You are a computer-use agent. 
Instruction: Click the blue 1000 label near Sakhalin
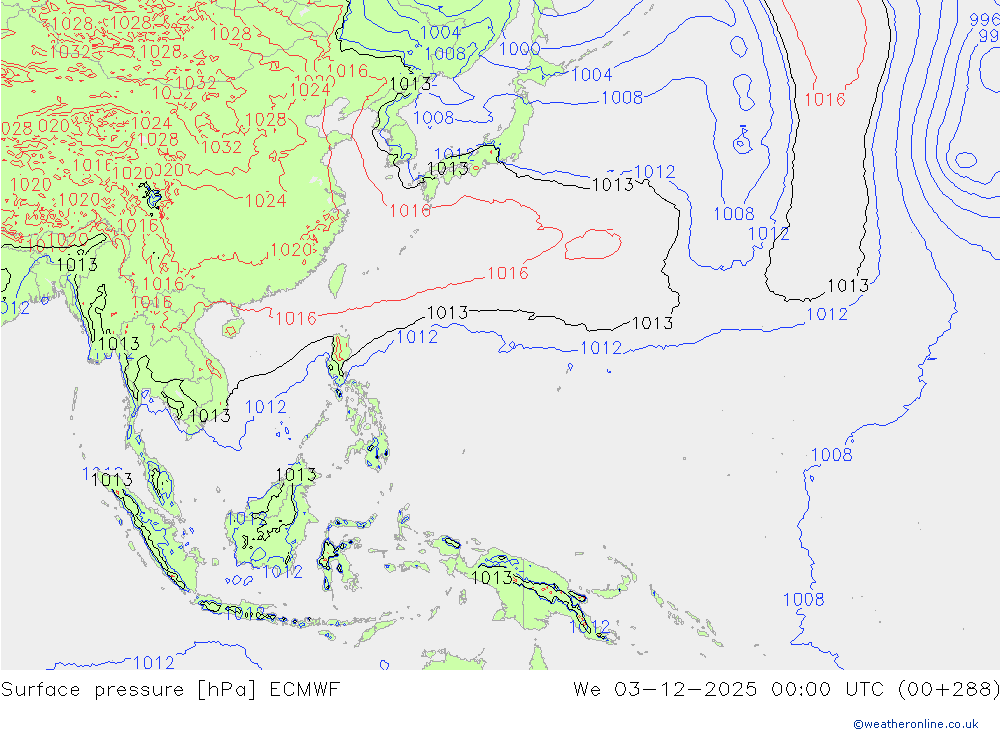click(519, 49)
